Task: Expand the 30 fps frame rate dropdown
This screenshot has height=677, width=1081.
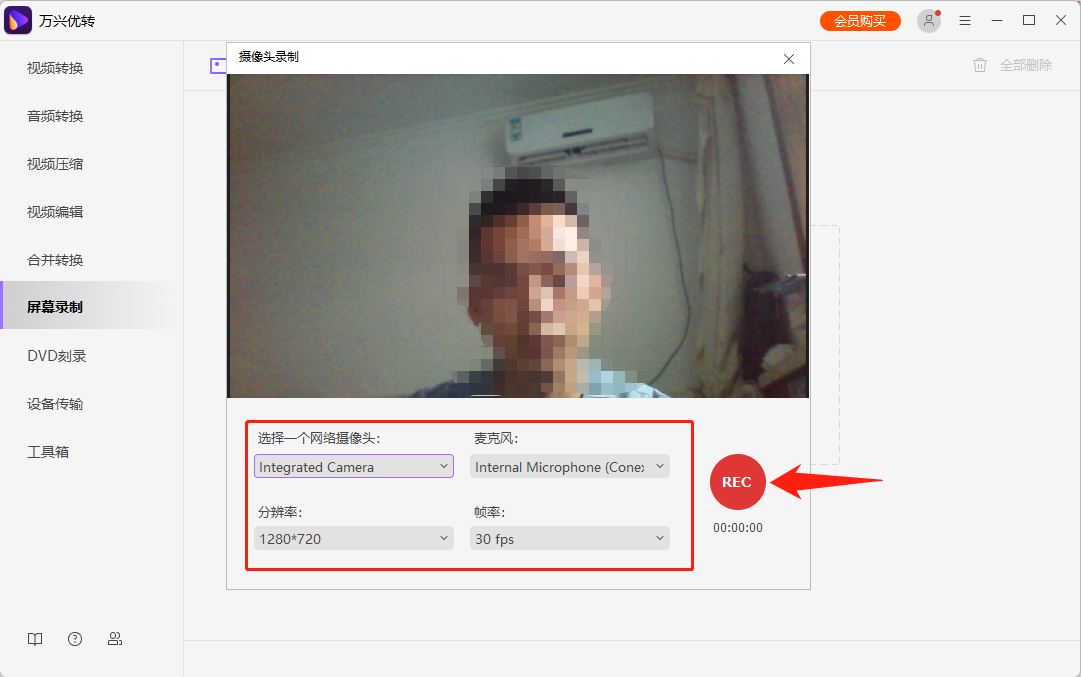Action: point(569,538)
